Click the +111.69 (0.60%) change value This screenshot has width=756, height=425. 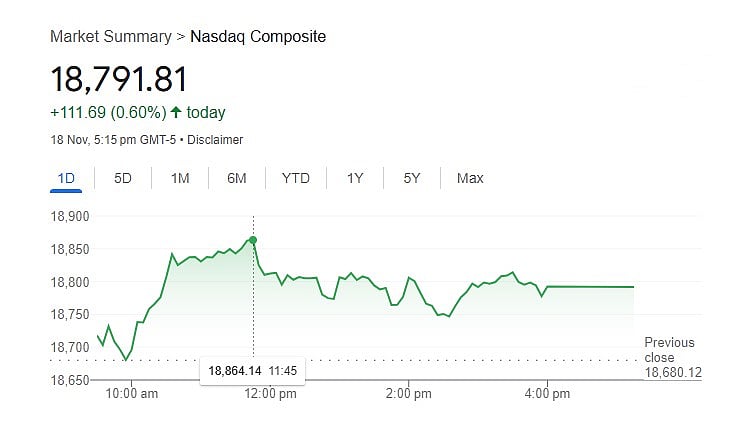coord(108,112)
